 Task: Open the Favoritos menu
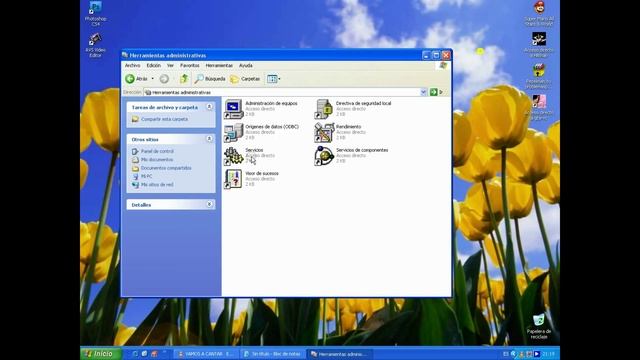[x=190, y=65]
